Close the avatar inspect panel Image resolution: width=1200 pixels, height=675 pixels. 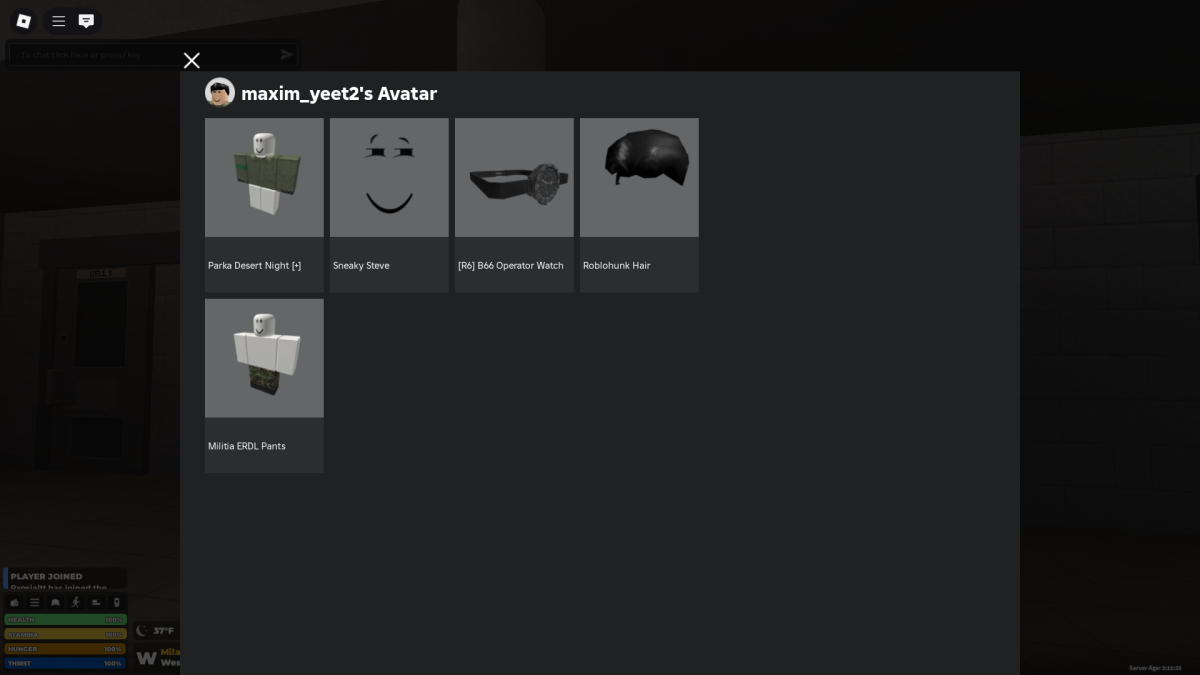click(192, 61)
